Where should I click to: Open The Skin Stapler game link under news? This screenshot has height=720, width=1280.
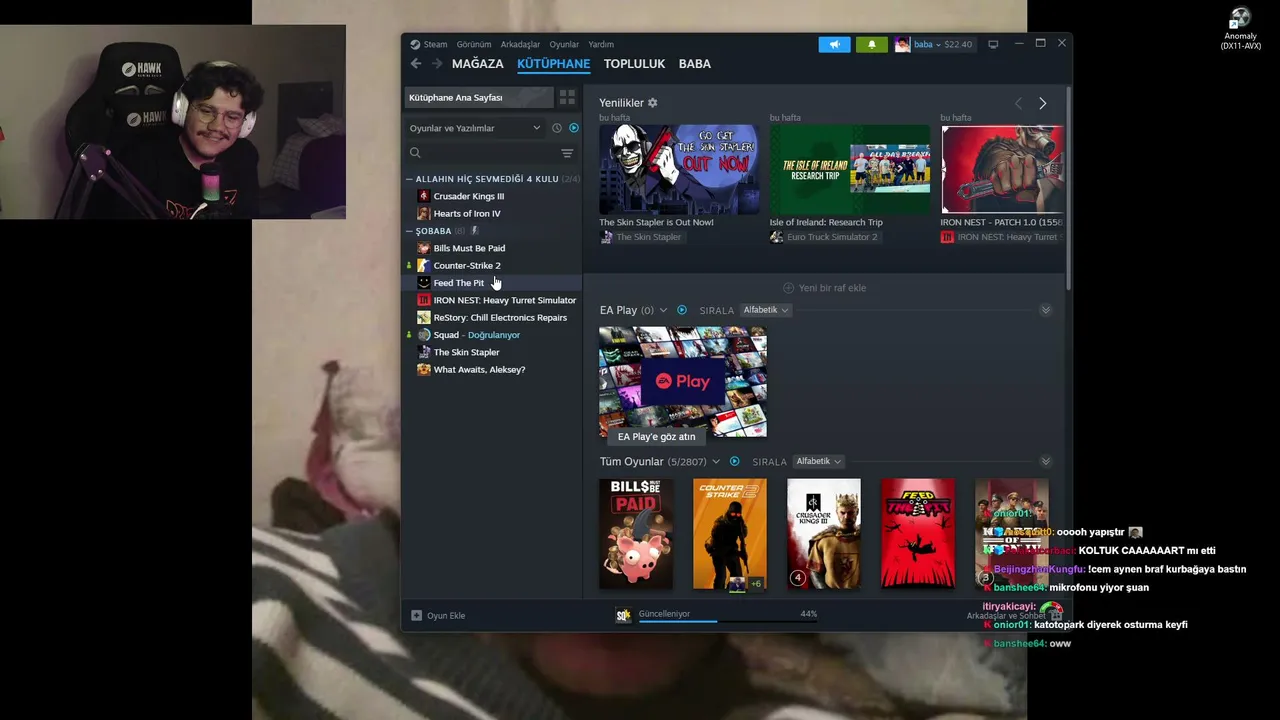641,237
